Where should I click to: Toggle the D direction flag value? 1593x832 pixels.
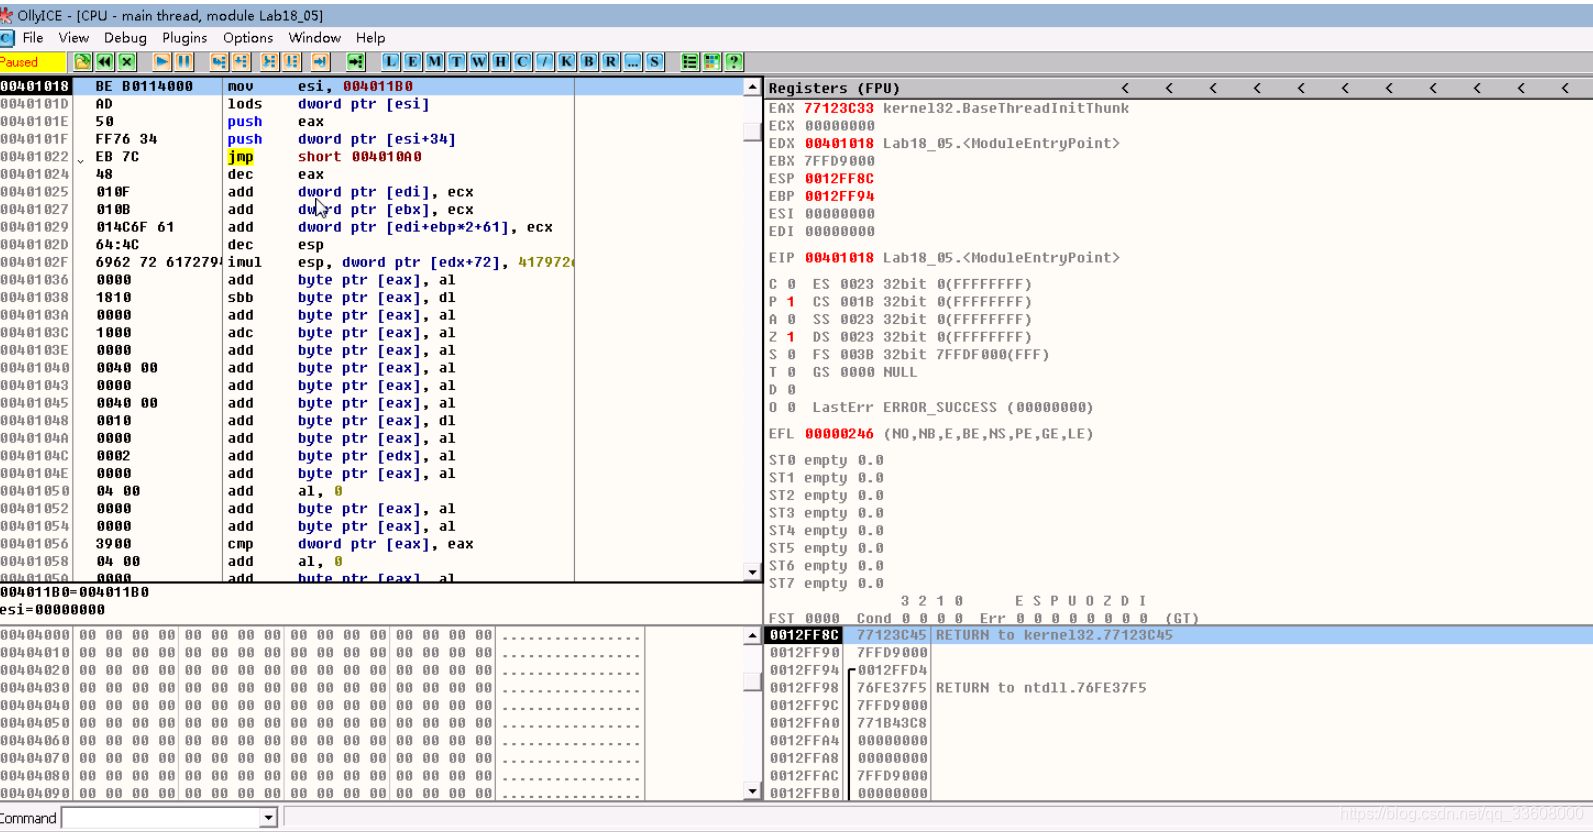(x=791, y=390)
